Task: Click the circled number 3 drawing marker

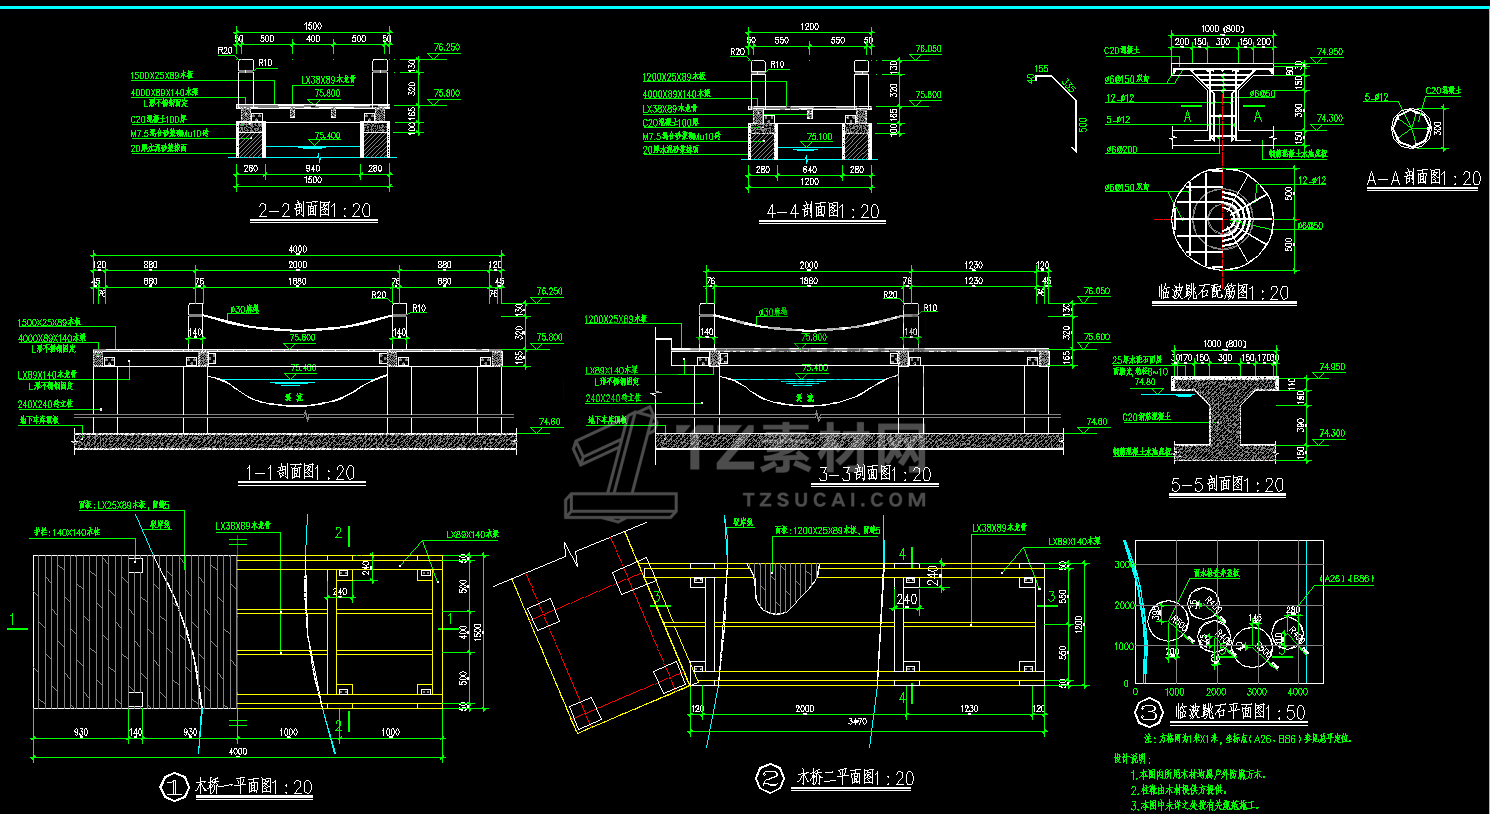Action: pos(1149,712)
